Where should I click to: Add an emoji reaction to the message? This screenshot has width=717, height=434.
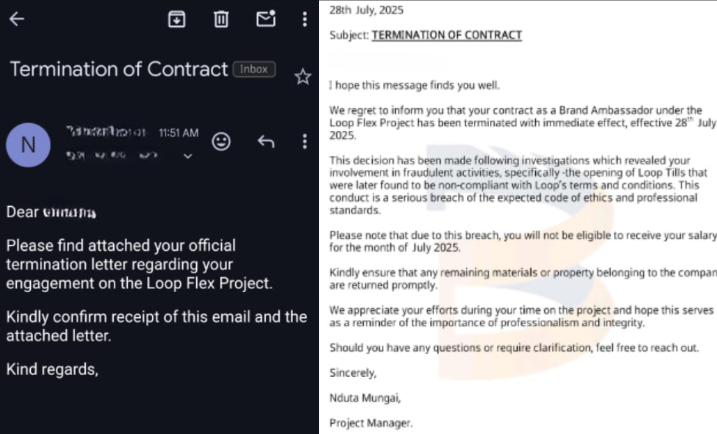221,141
